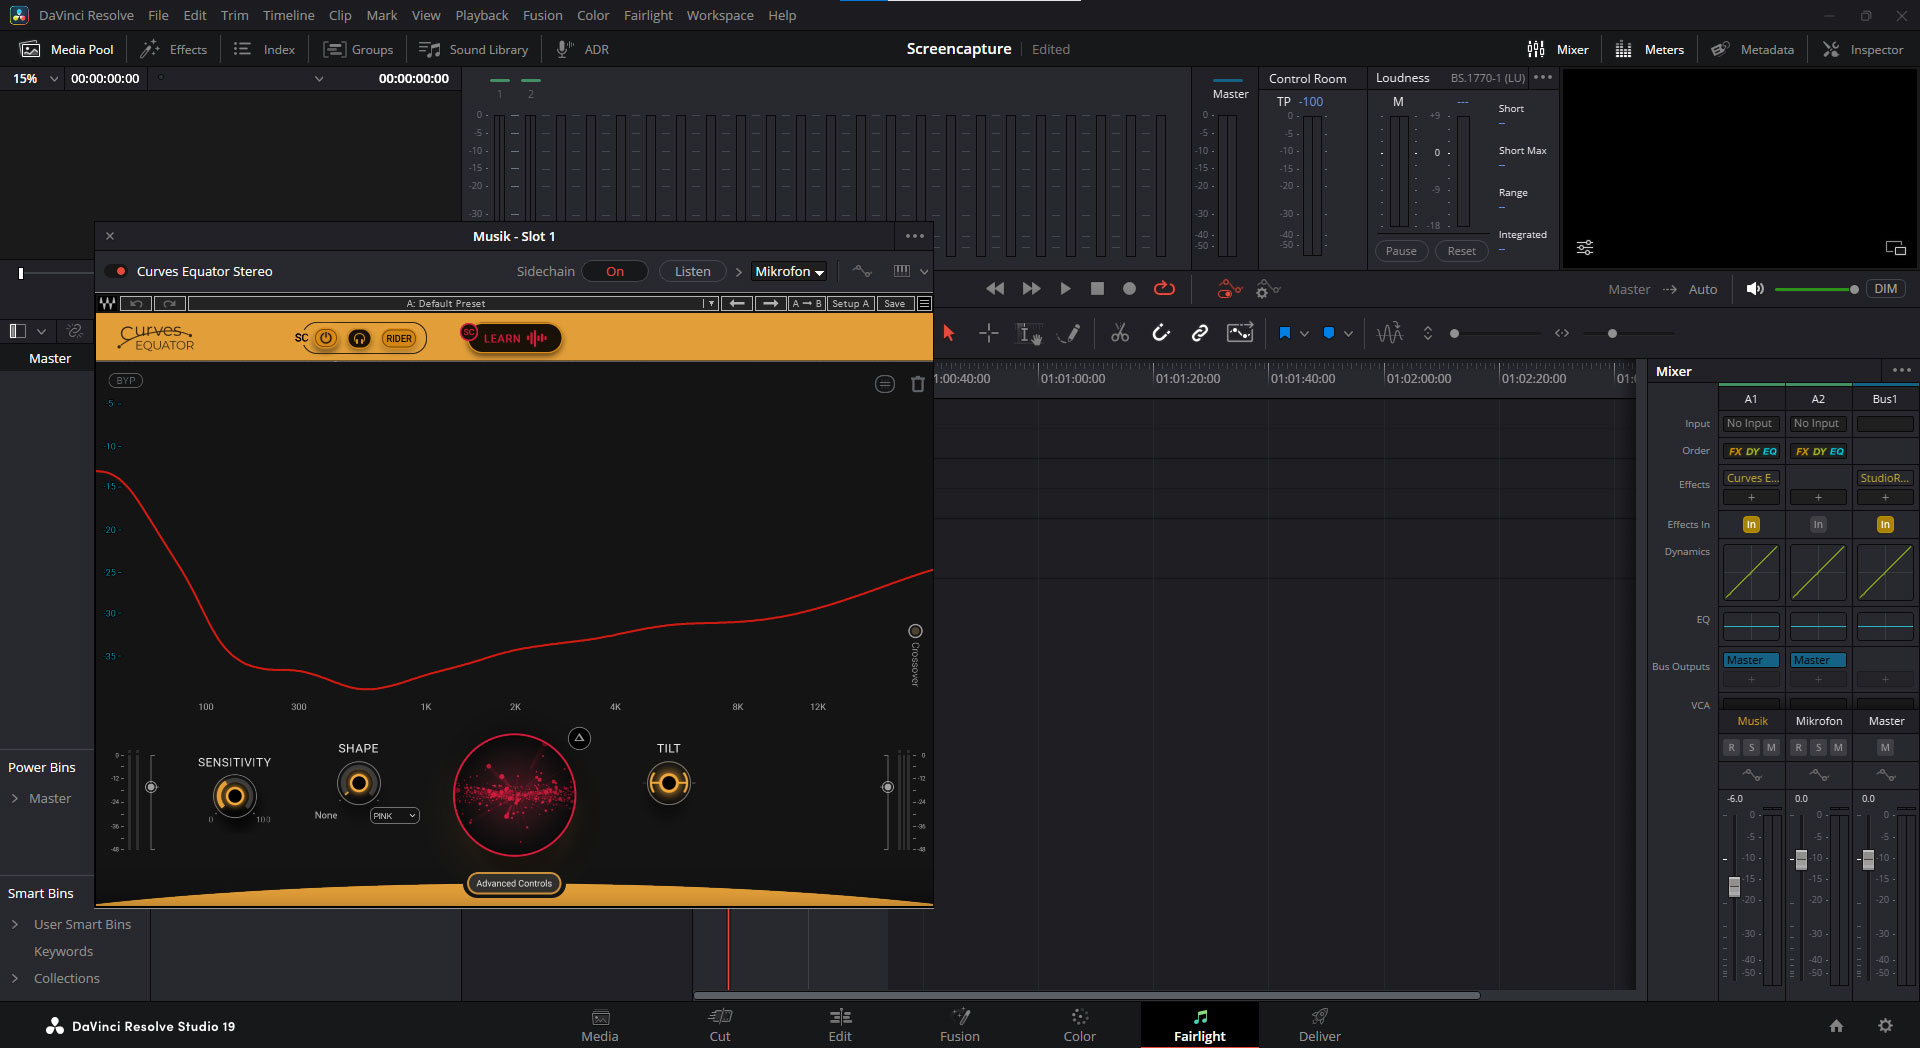Screen dimensions: 1920x1048
Task: Click the Setup A button in the plugin
Action: click(x=851, y=303)
